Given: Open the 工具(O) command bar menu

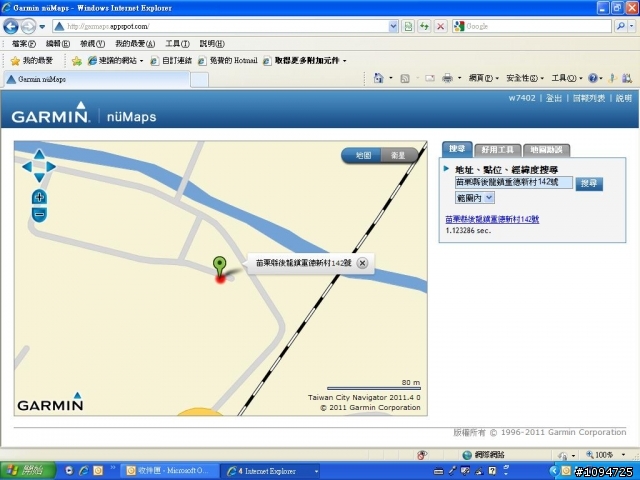Looking at the screenshot, I should coord(567,78).
